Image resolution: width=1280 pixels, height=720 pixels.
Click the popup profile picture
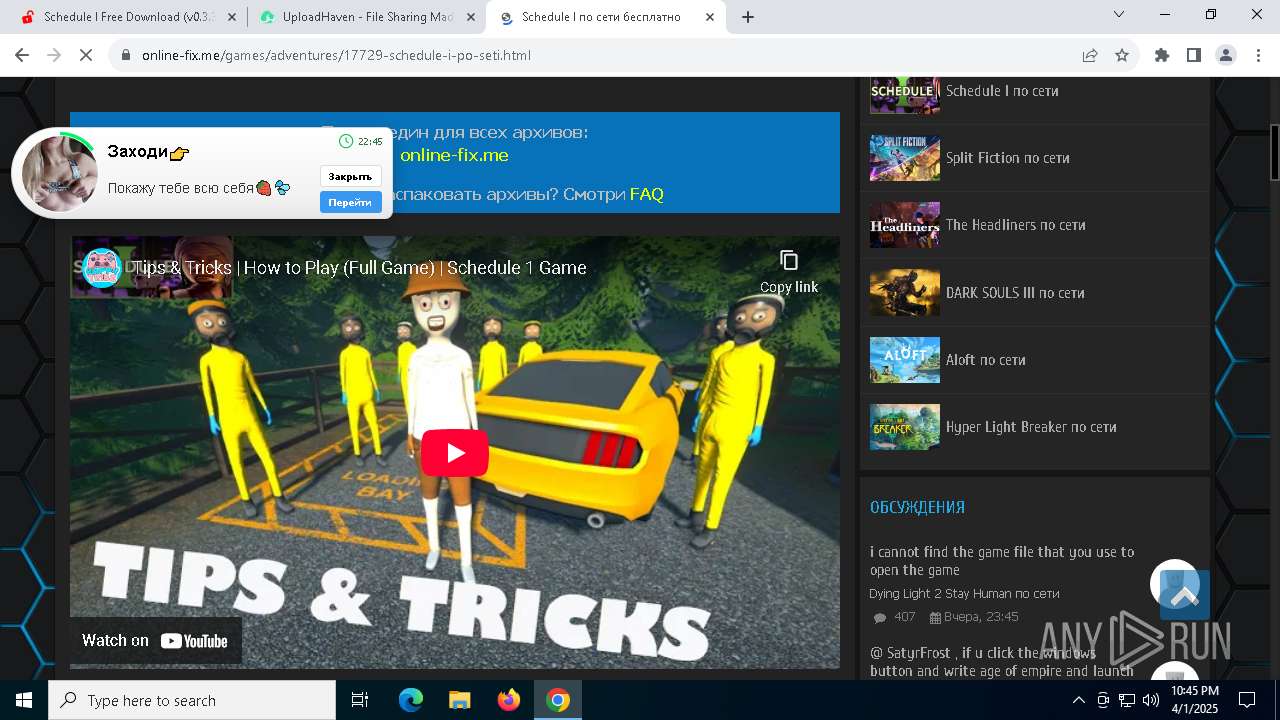(x=60, y=173)
